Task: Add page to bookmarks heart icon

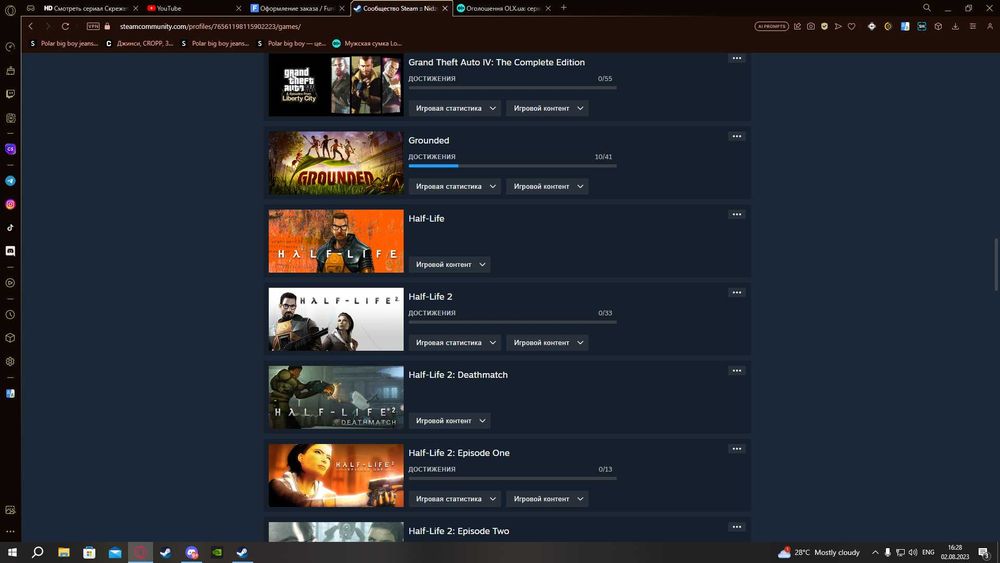Action: [x=851, y=26]
